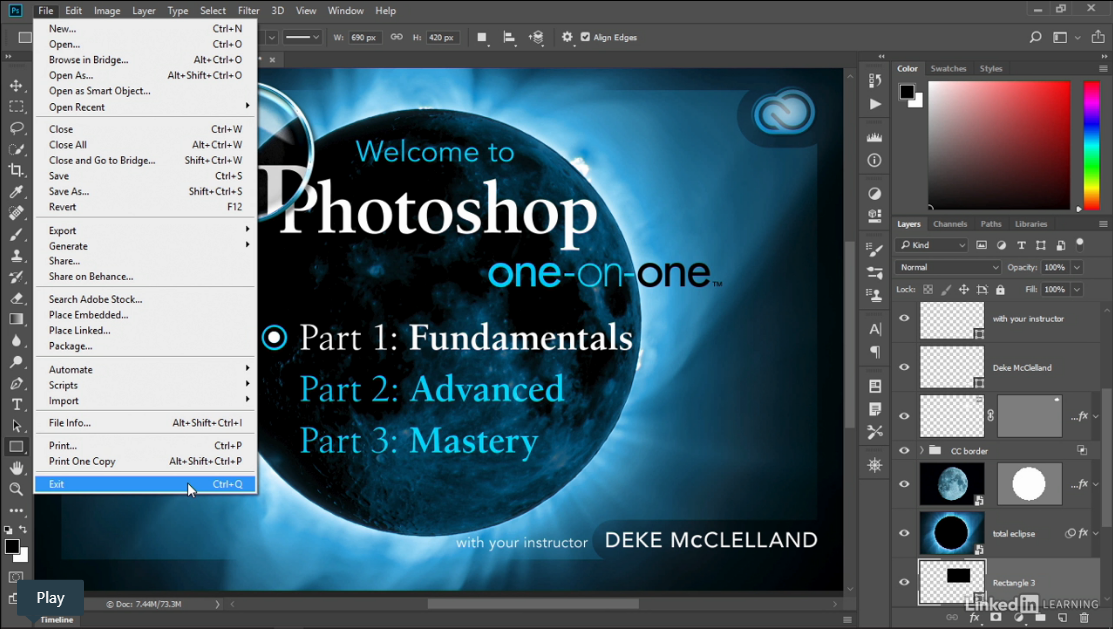Pick a color in the red color field

point(999,145)
